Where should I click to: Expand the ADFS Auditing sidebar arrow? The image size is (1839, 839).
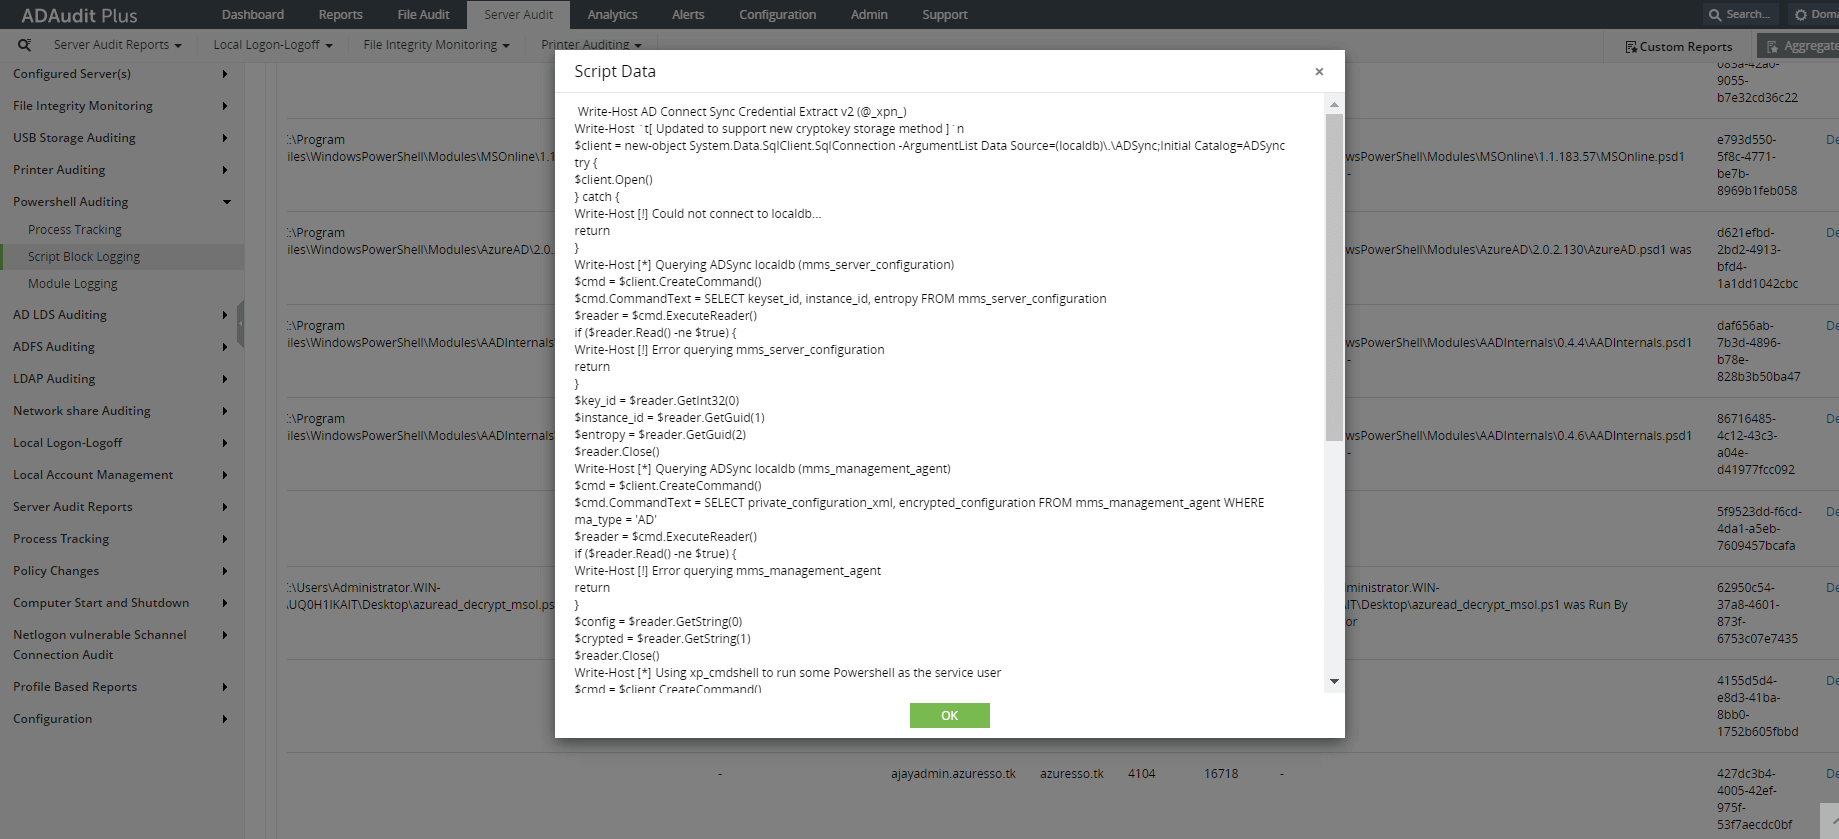tap(225, 347)
